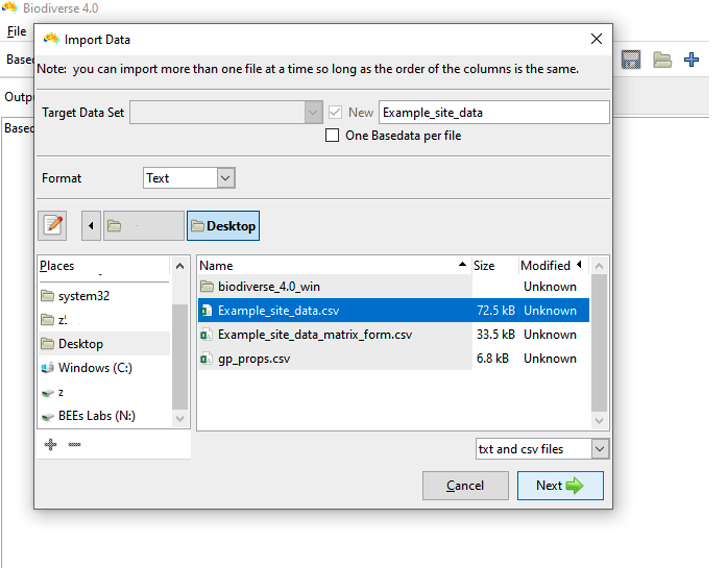Add bookmark with plus icon below Places
This screenshot has height=568, width=714.
[51, 444]
